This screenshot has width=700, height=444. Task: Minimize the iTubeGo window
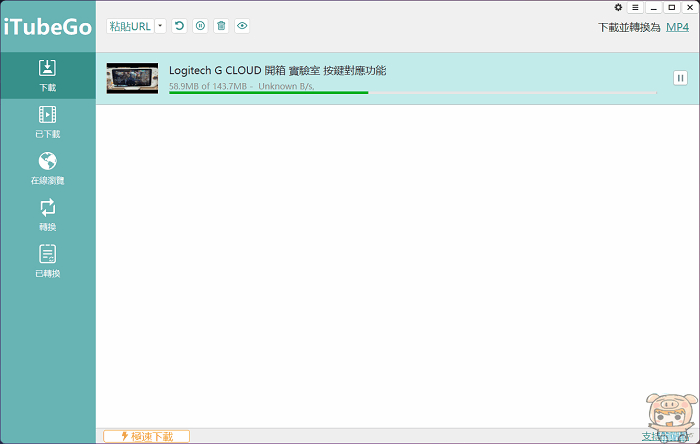pyautogui.click(x=654, y=8)
